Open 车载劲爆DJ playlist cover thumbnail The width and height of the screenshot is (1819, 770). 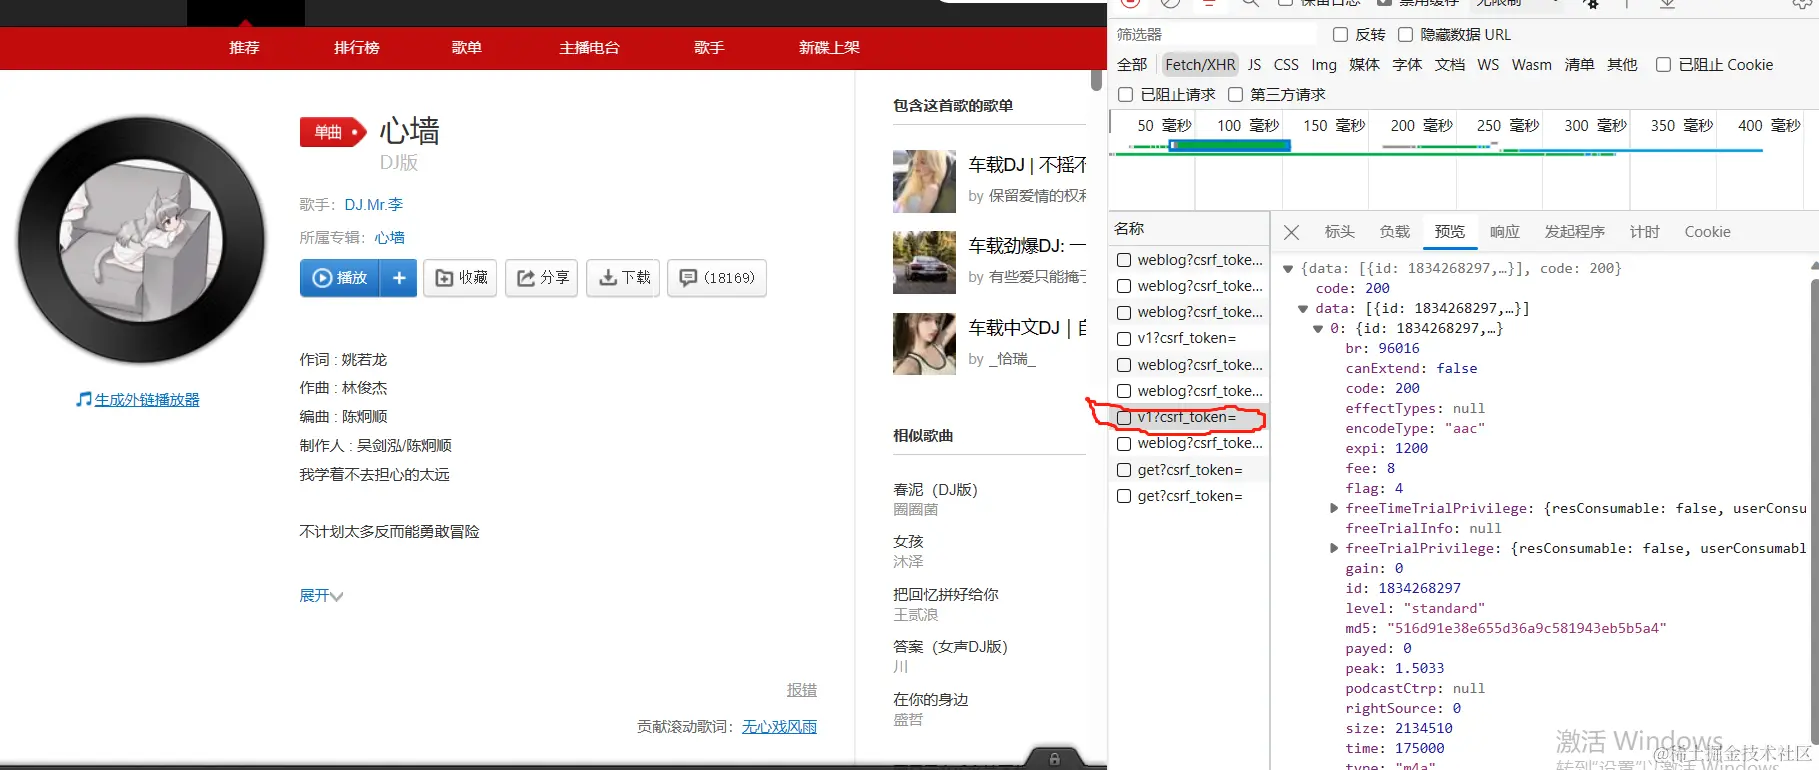click(924, 262)
